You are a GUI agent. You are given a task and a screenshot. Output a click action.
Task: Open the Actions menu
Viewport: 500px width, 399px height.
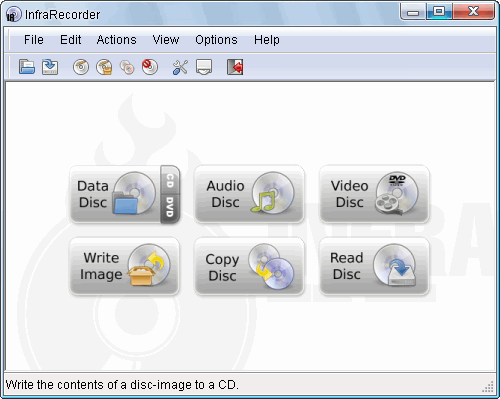[x=116, y=40]
